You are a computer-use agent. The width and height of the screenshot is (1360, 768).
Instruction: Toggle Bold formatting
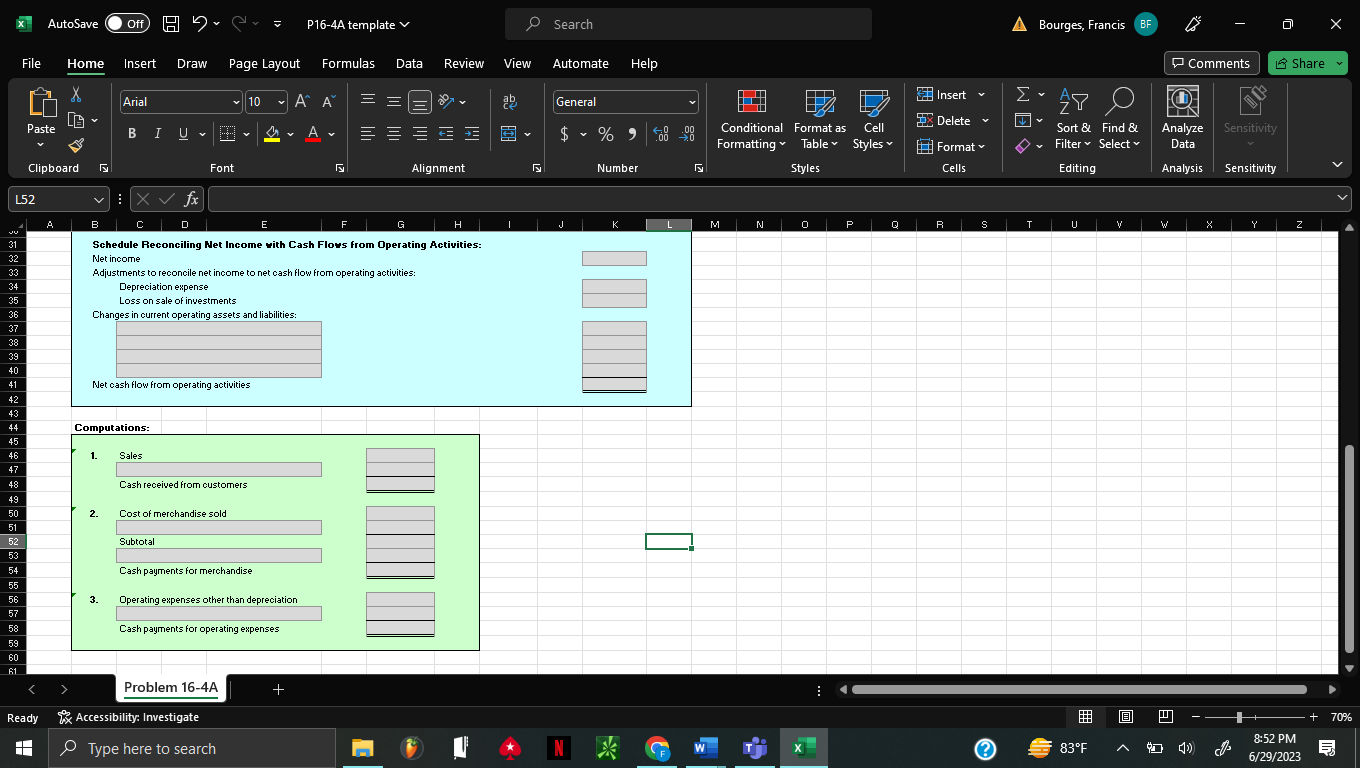(132, 134)
